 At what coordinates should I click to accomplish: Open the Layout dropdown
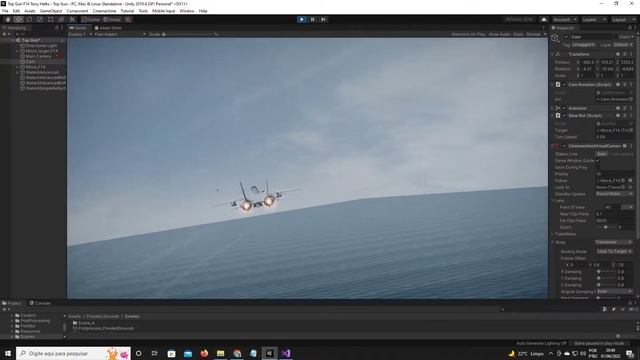coord(623,20)
